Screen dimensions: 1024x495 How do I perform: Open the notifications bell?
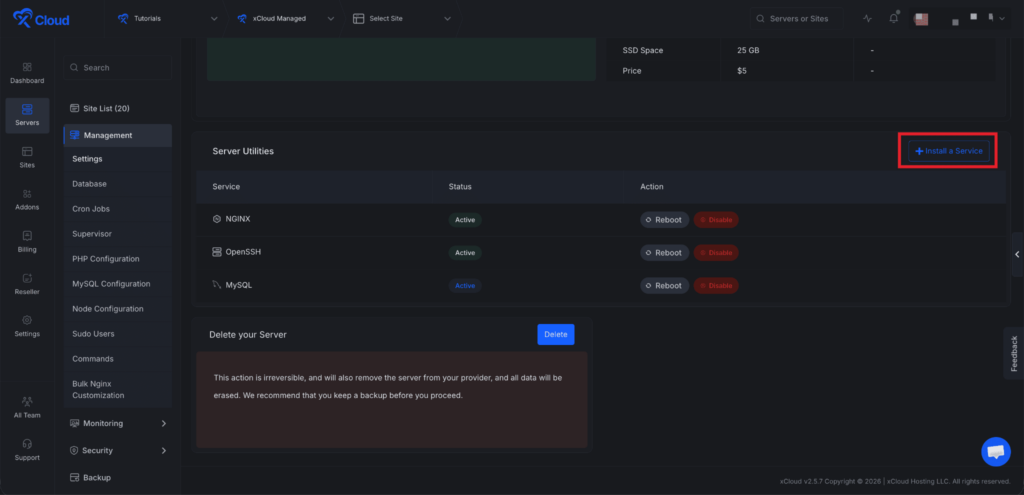(893, 18)
